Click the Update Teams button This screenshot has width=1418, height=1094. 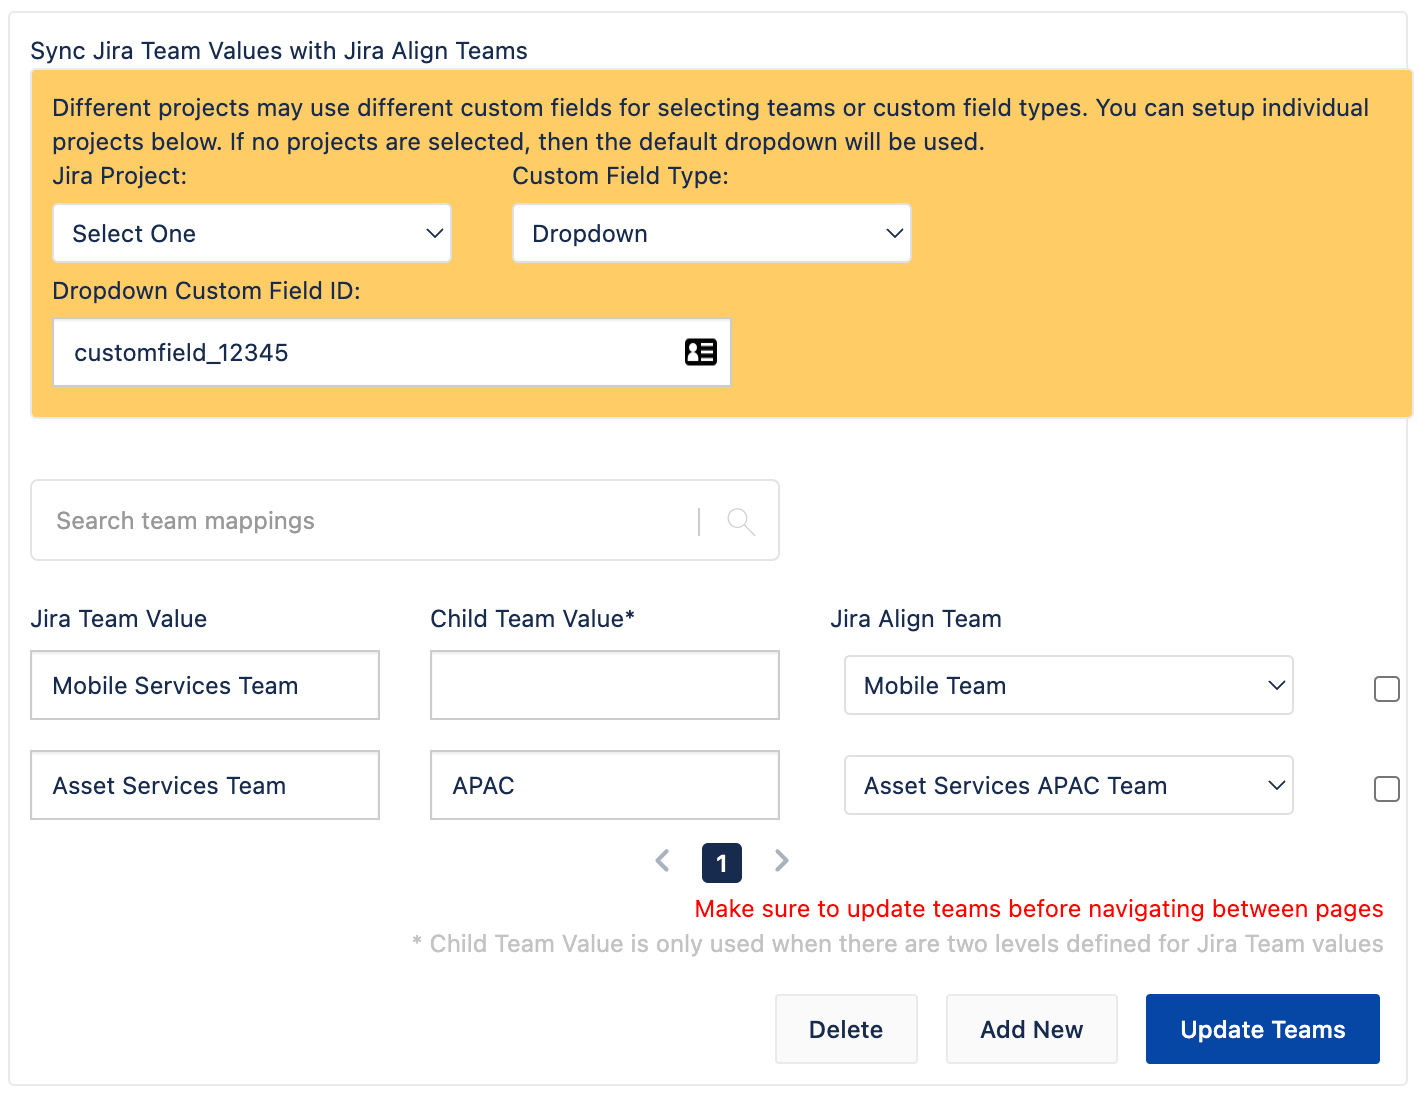click(x=1262, y=1029)
